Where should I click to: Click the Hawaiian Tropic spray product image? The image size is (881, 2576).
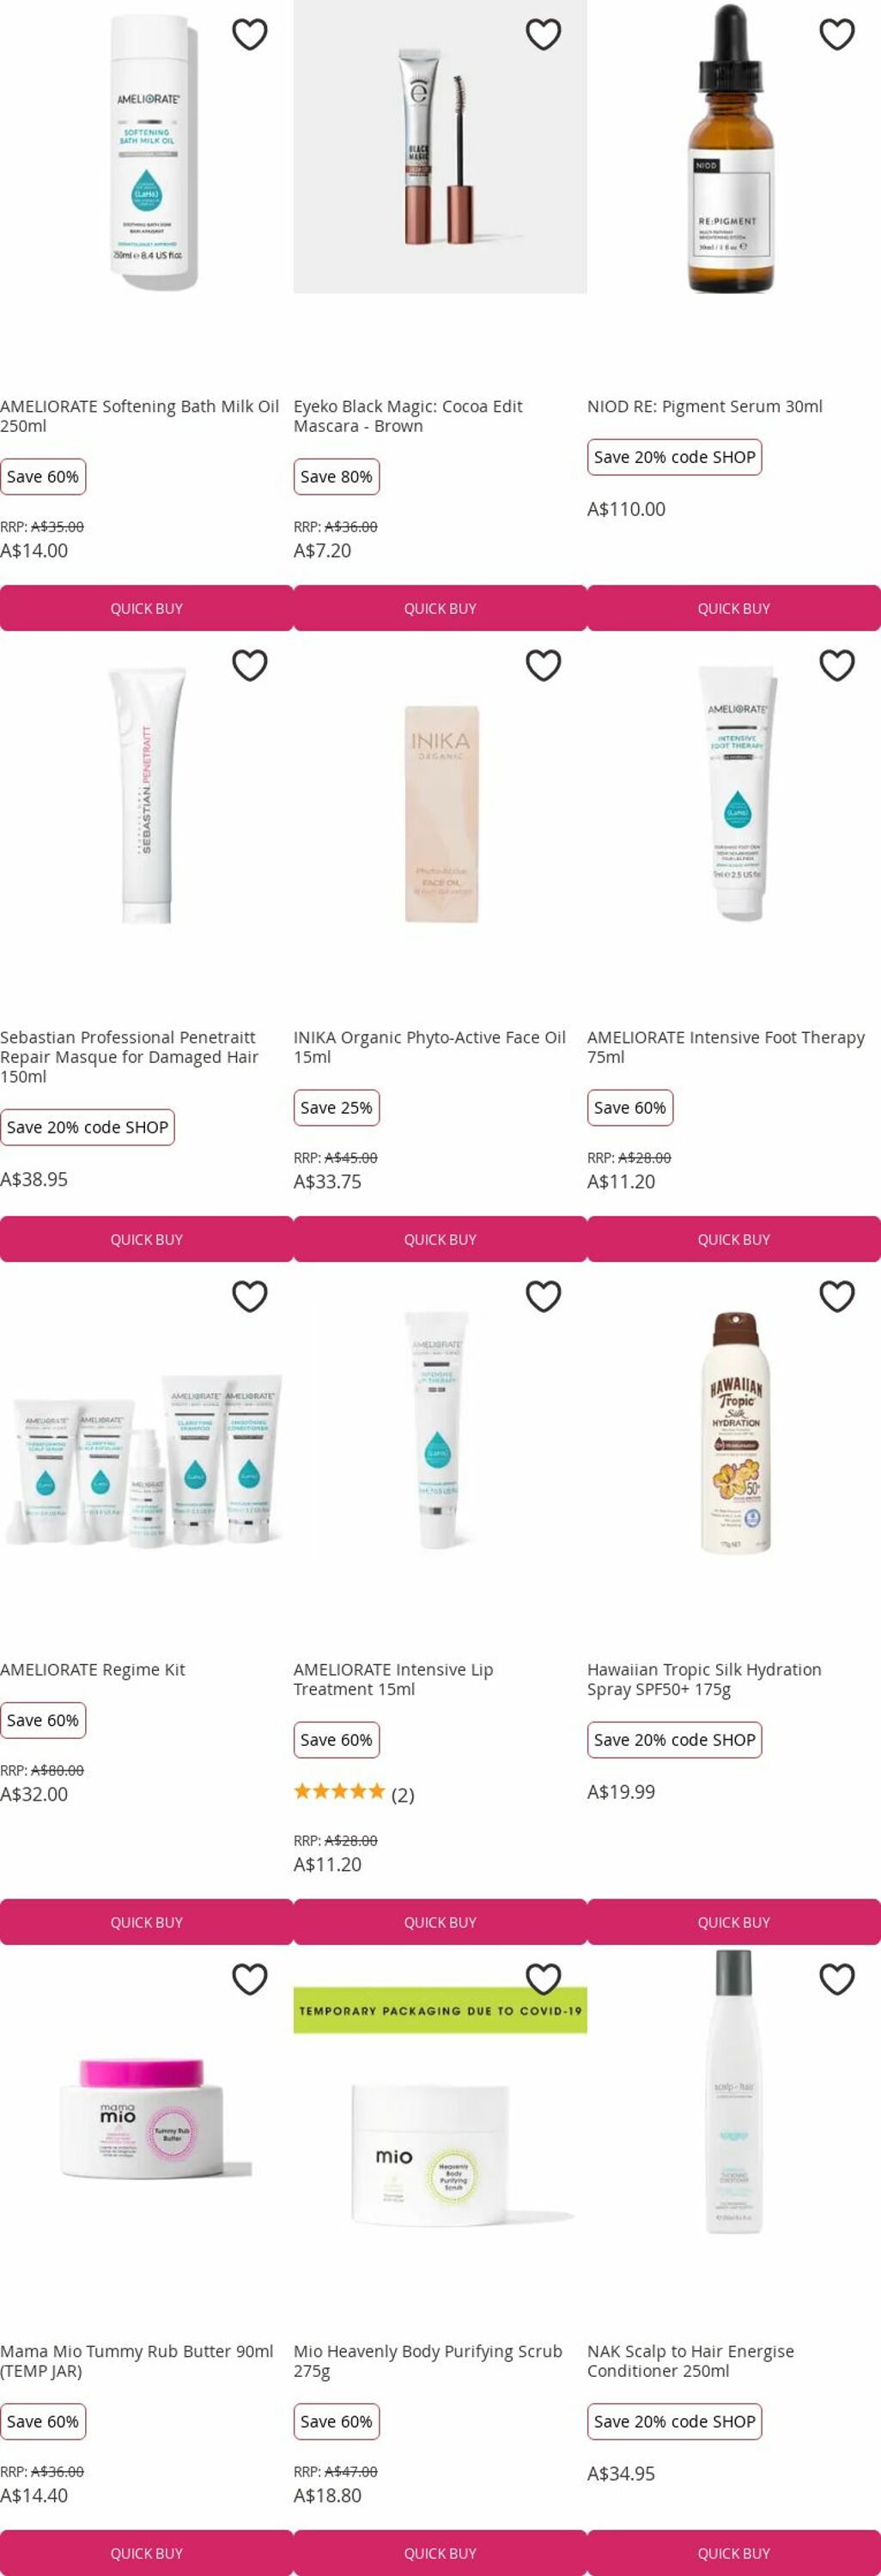point(736,1432)
